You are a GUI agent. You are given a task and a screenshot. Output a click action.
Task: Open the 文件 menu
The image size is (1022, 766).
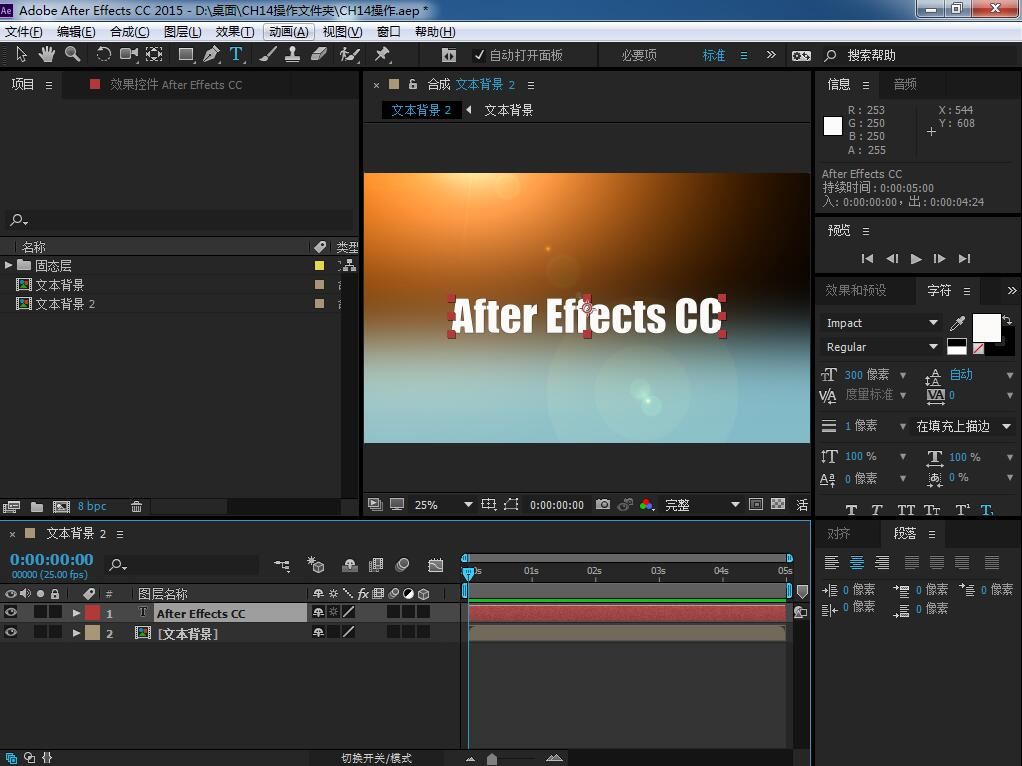(23, 31)
